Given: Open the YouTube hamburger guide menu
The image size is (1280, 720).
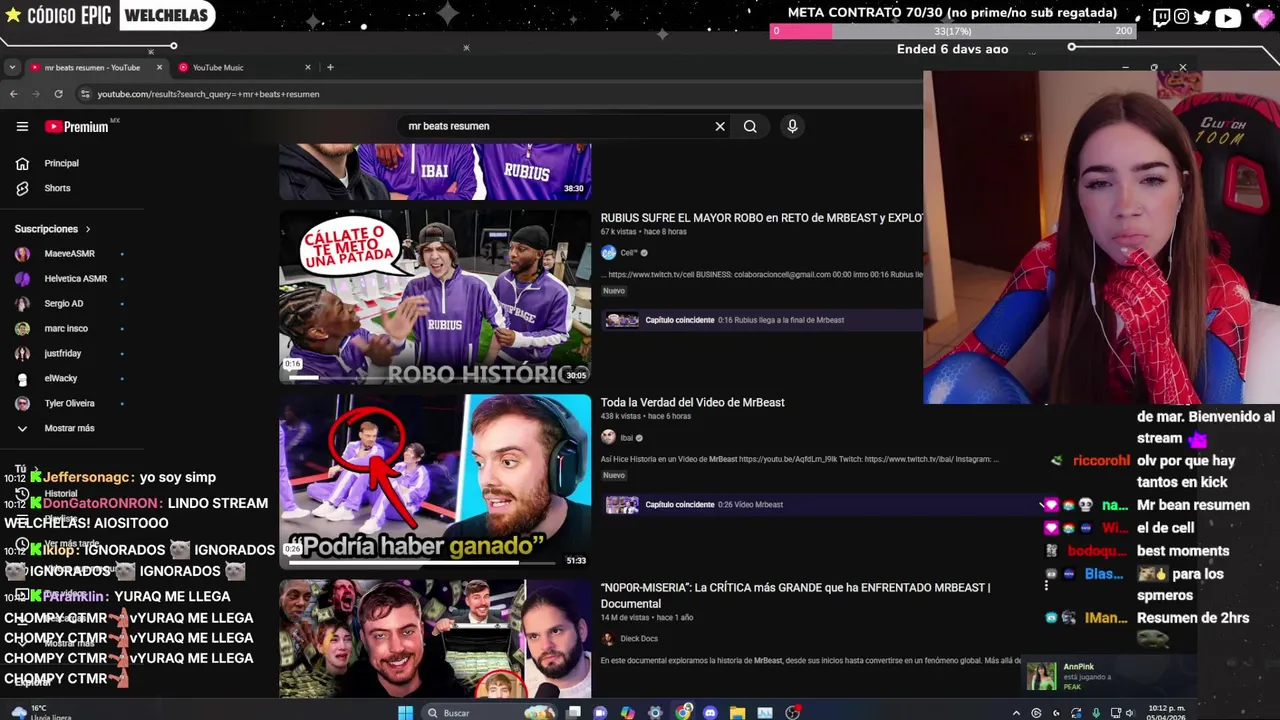Looking at the screenshot, I should (x=22, y=126).
